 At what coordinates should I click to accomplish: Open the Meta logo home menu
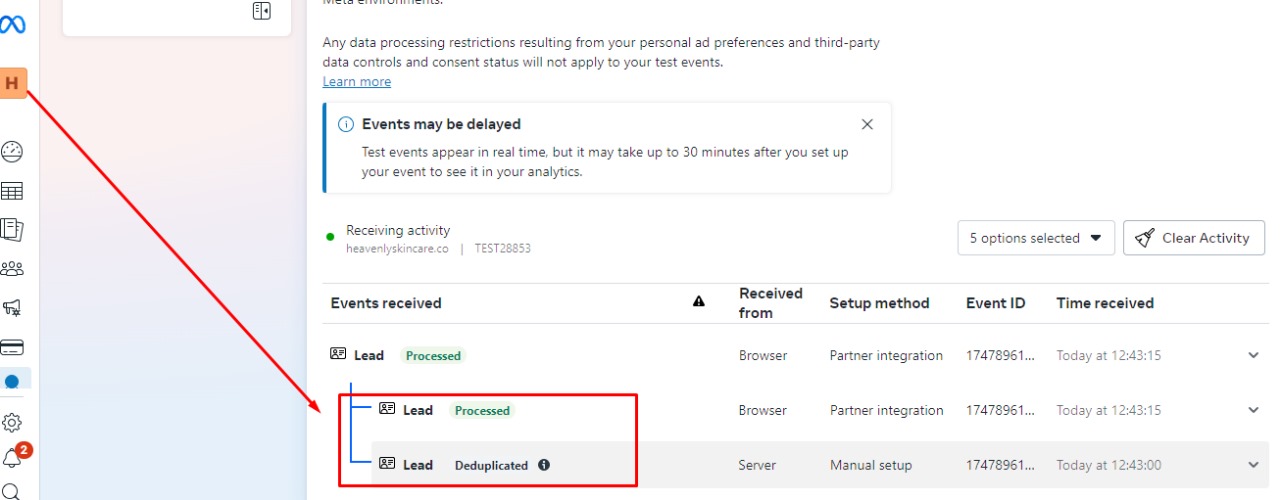(x=12, y=24)
